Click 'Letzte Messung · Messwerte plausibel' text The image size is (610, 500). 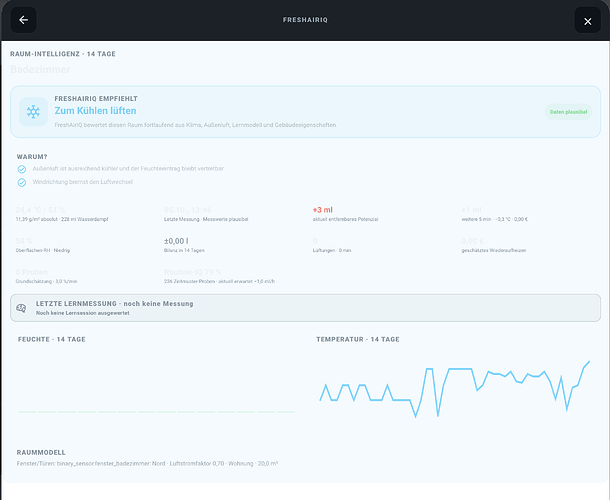click(x=206, y=219)
